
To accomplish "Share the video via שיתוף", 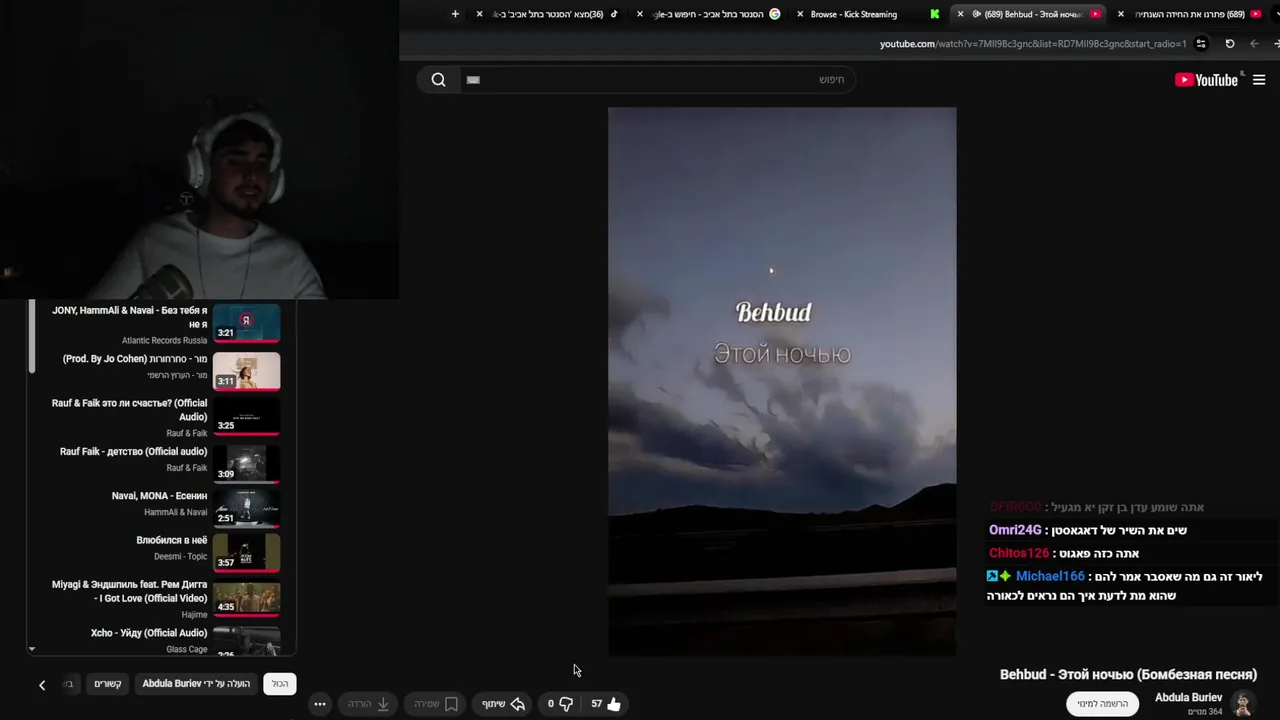I will coord(503,704).
